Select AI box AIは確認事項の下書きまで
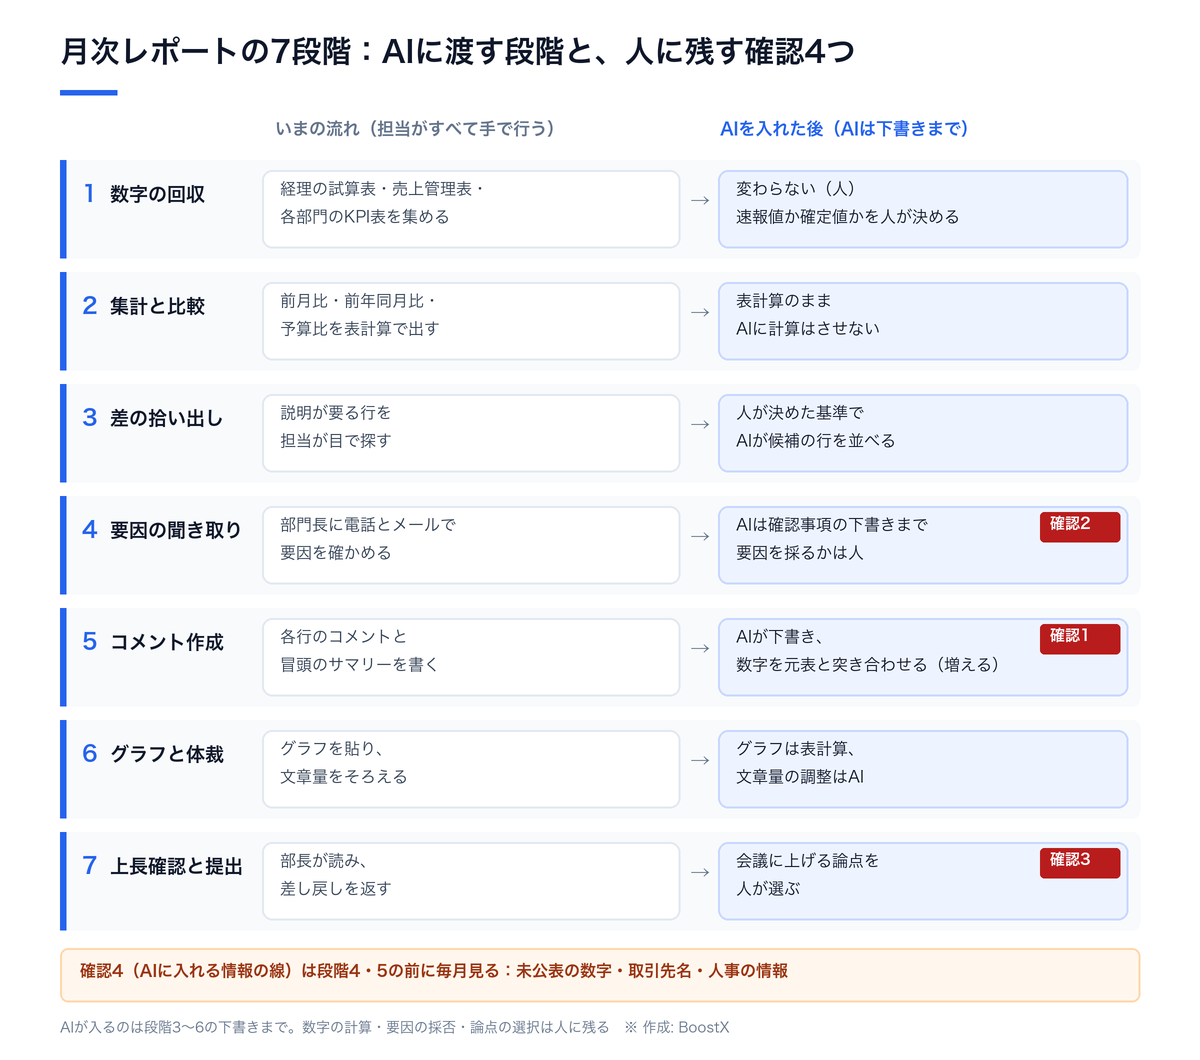This screenshot has width=1200, height=1060. (x=923, y=545)
